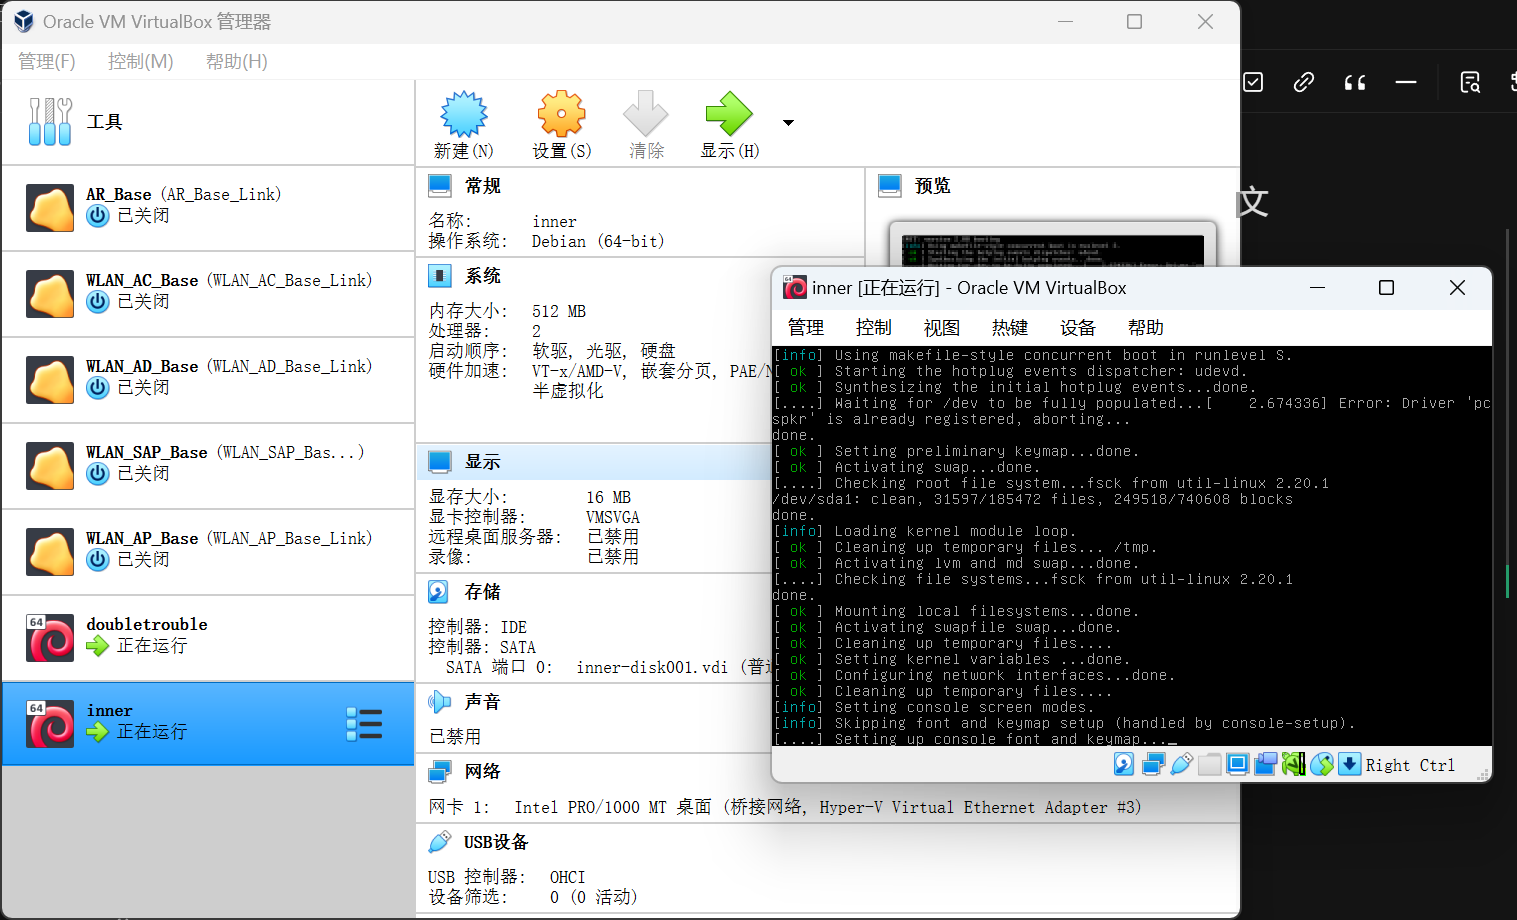Image resolution: width=1517 pixels, height=920 pixels.
Task: Select the doubletrouble running VM
Action: point(208,638)
